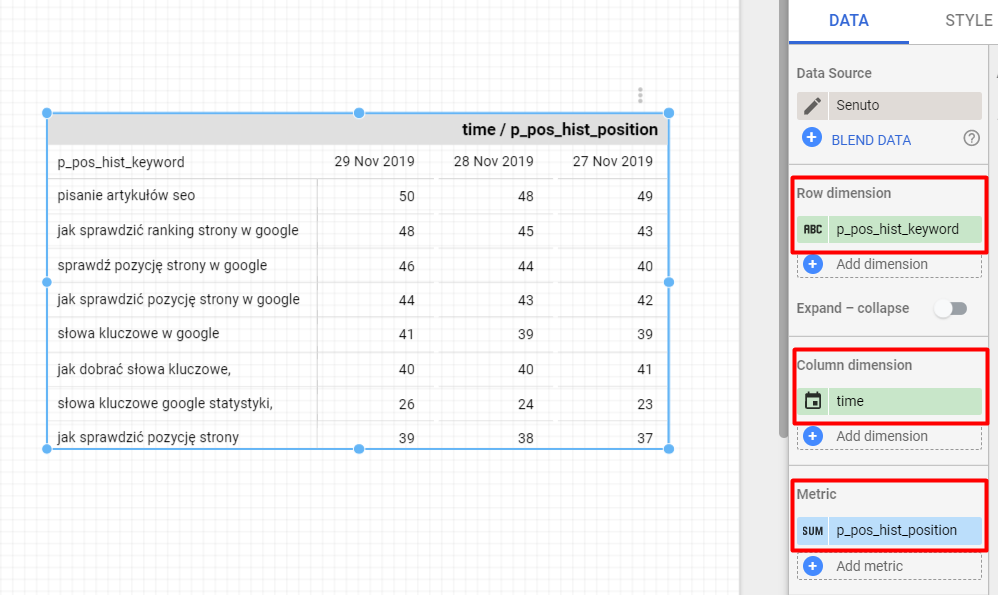
Task: Open the three-dot menu above the table
Action: point(640,95)
